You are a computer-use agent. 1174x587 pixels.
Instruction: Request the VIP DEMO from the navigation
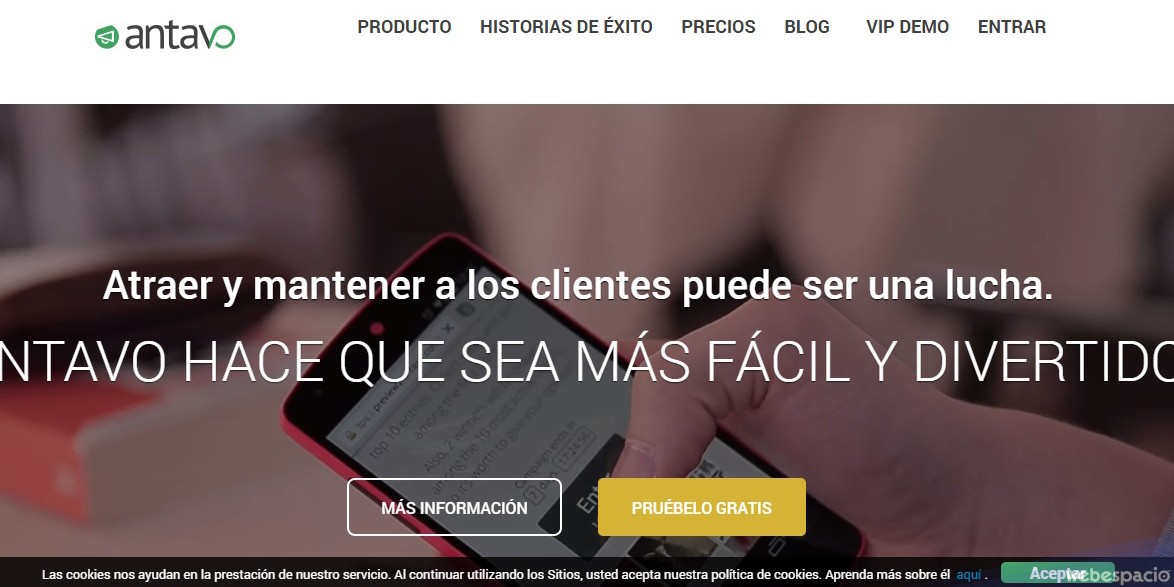pos(907,27)
